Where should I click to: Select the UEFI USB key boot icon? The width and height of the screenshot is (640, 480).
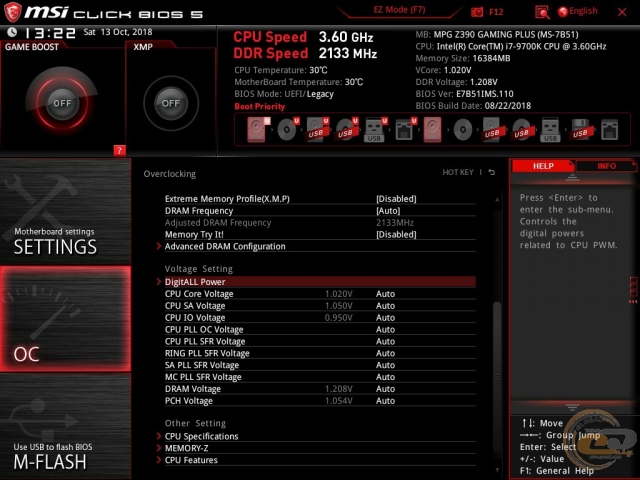(376, 130)
